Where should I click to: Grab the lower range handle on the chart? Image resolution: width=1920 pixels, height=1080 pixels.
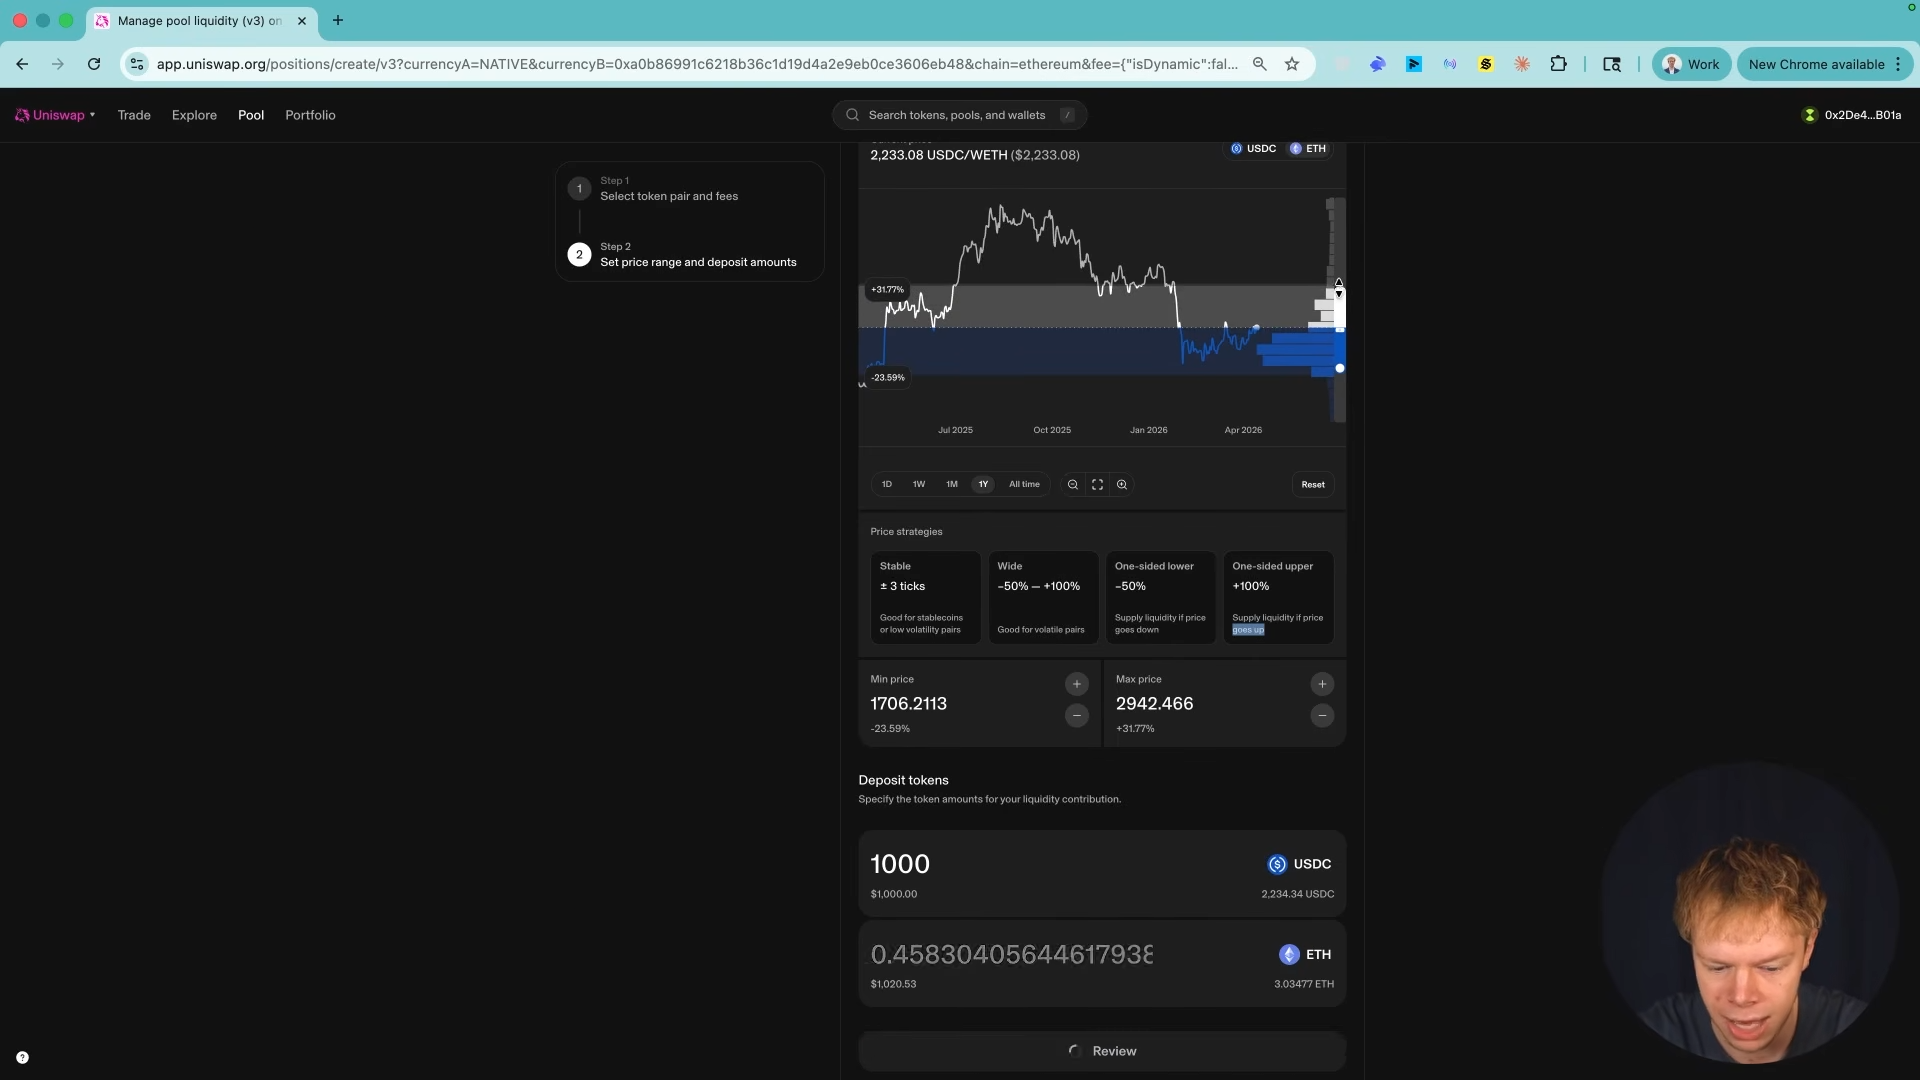[x=1340, y=368]
